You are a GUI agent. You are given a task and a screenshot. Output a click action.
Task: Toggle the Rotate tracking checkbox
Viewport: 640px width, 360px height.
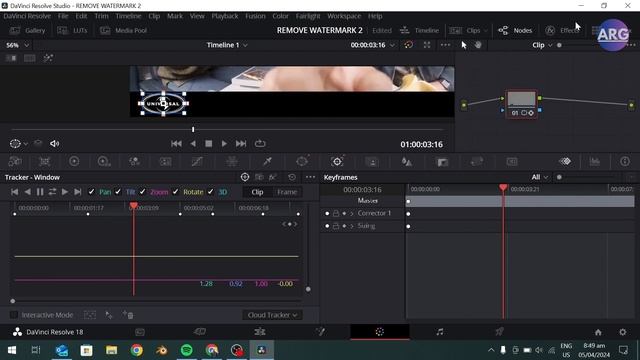[x=176, y=192]
